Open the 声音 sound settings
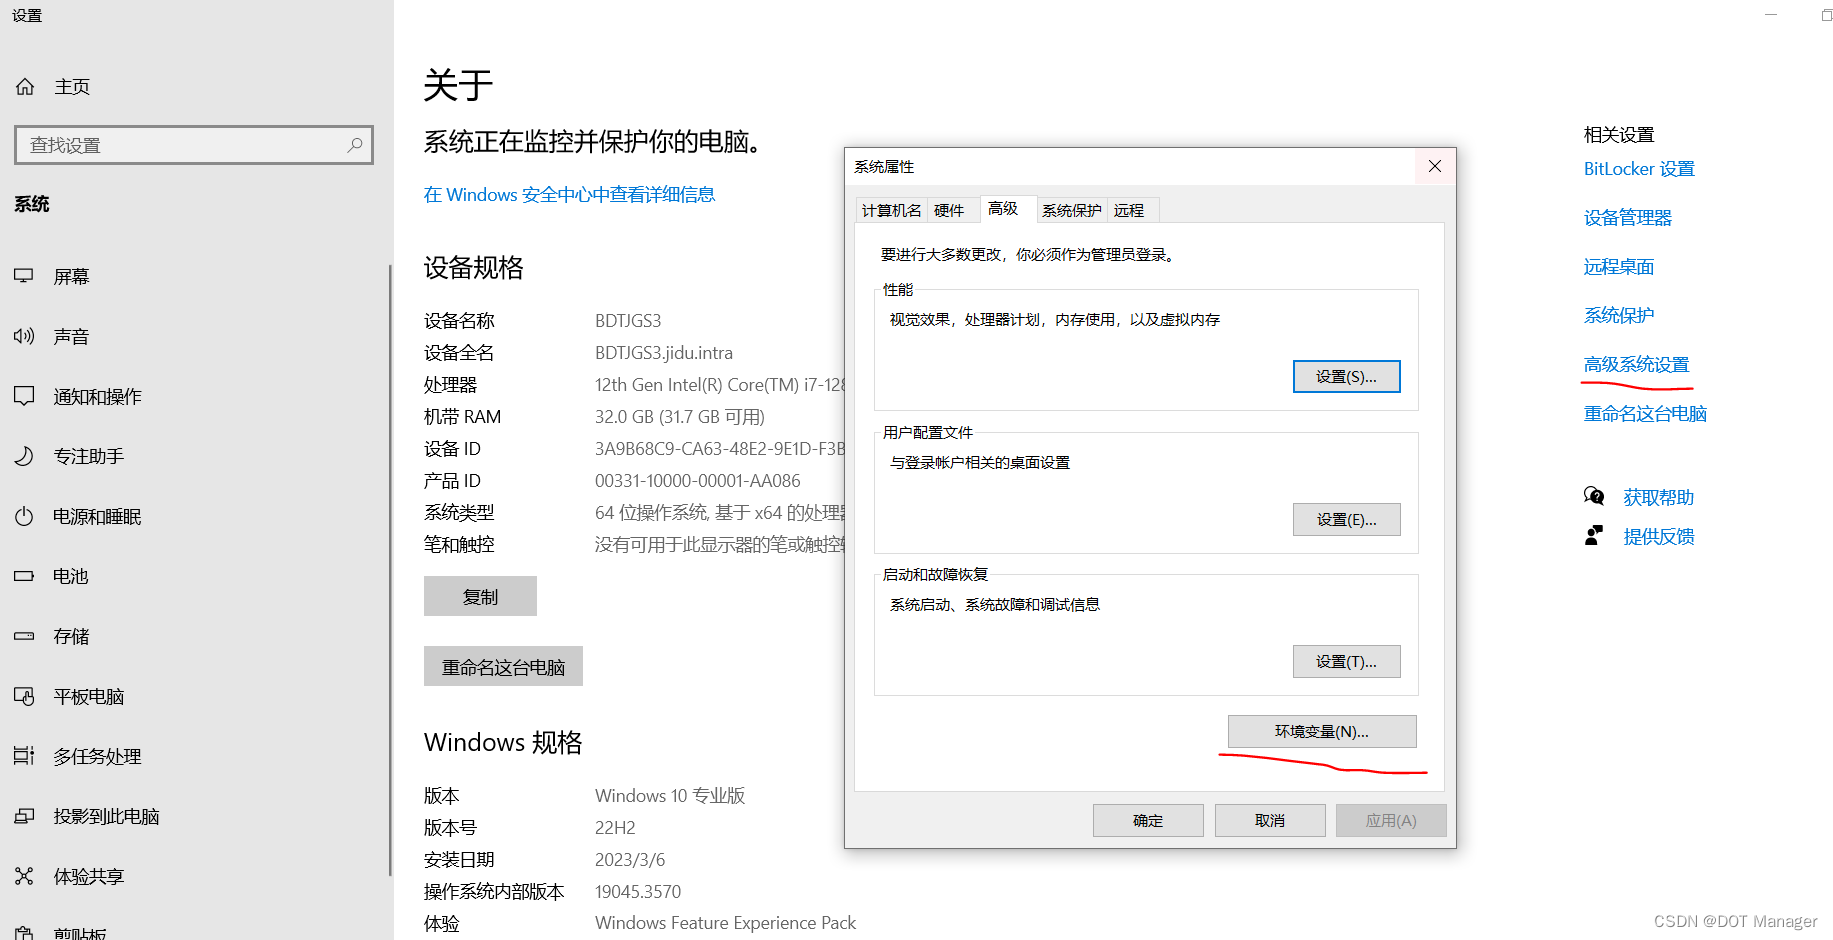Viewport: 1833px width, 940px height. (70, 336)
